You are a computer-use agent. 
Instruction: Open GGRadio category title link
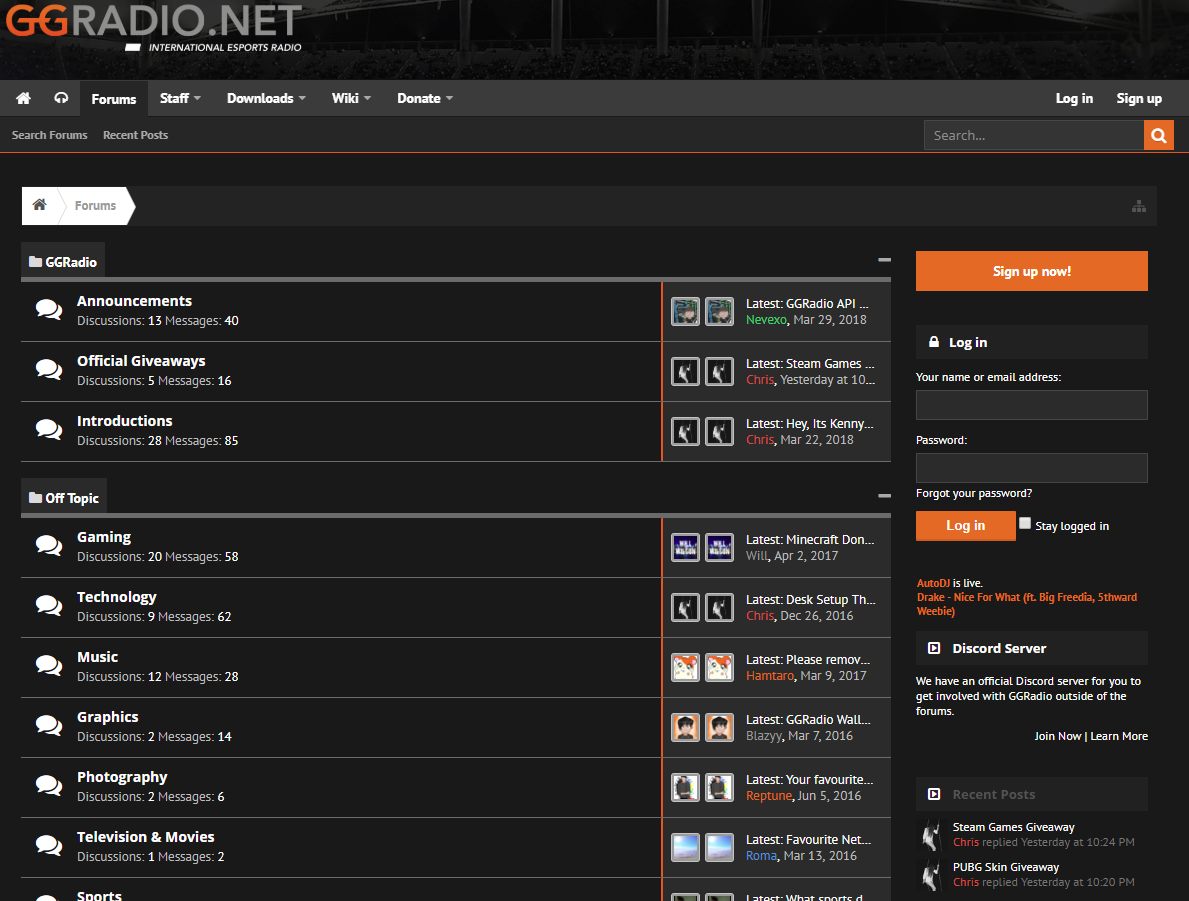point(71,262)
